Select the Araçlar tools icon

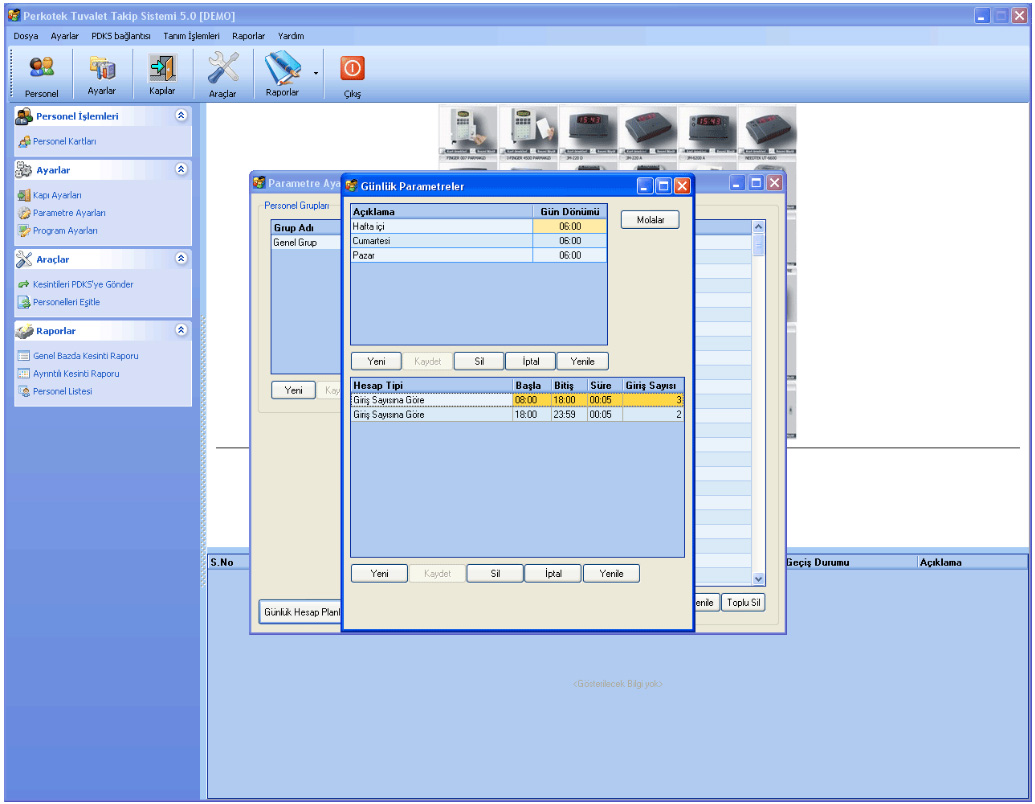tap(222, 75)
